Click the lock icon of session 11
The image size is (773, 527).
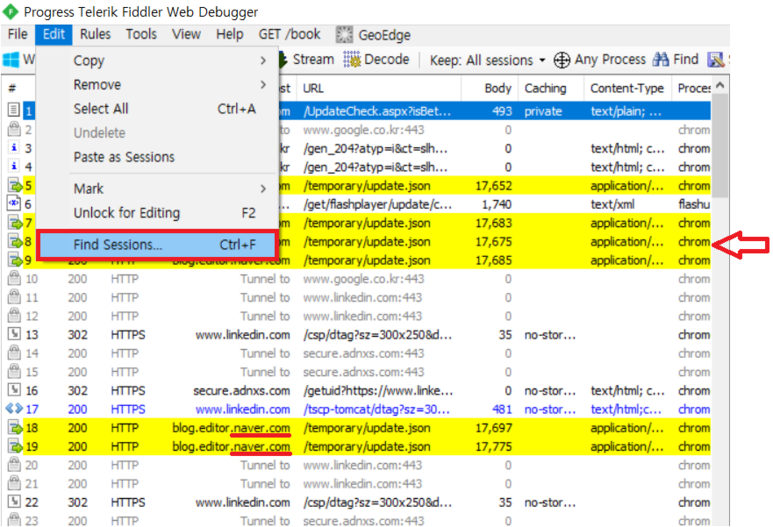point(14,297)
